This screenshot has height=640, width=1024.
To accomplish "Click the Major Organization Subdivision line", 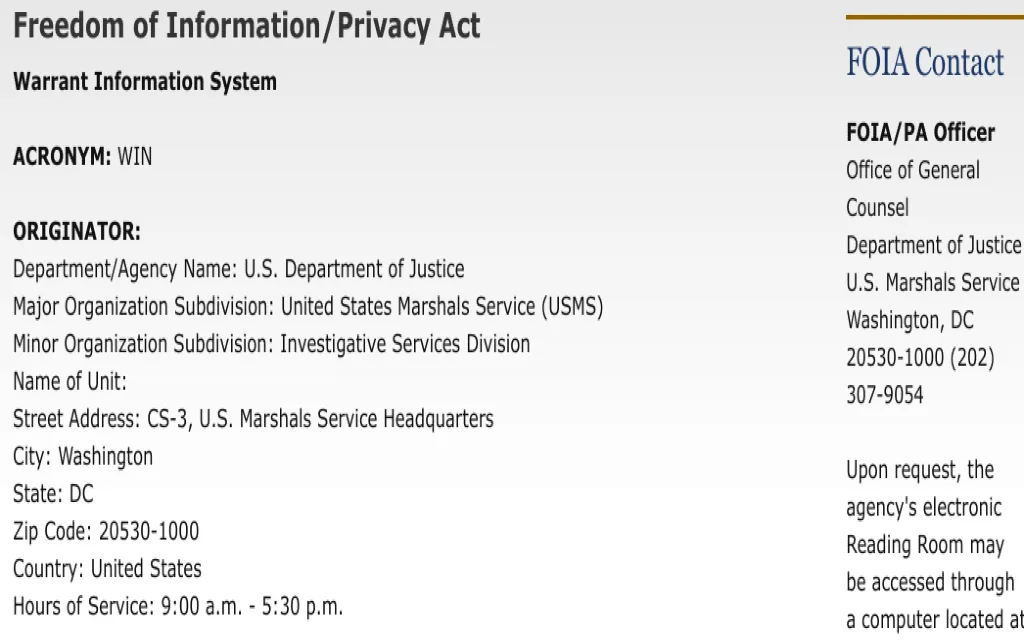I will (308, 306).
